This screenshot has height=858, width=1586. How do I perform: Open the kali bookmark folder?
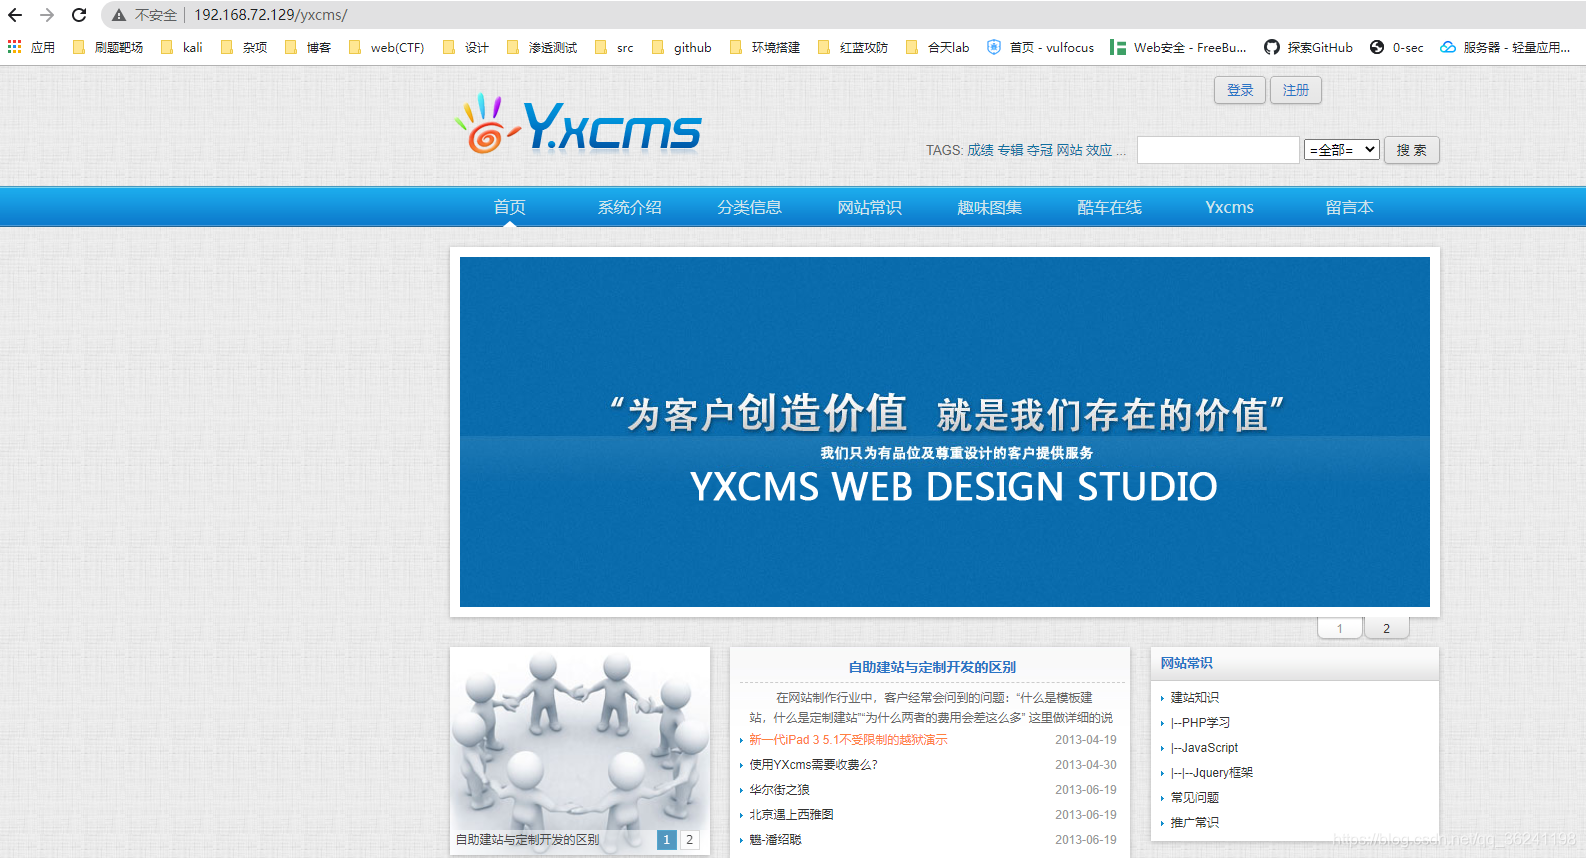[x=182, y=47]
